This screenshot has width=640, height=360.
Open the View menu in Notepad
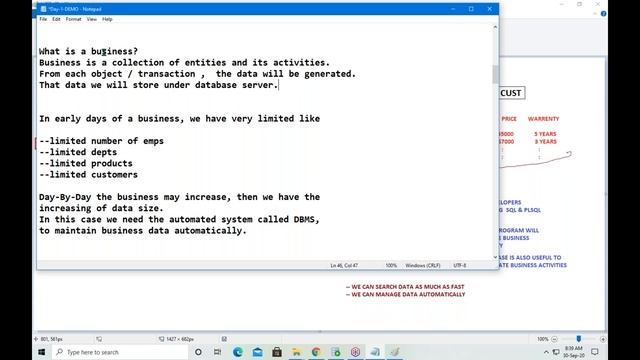92,19
